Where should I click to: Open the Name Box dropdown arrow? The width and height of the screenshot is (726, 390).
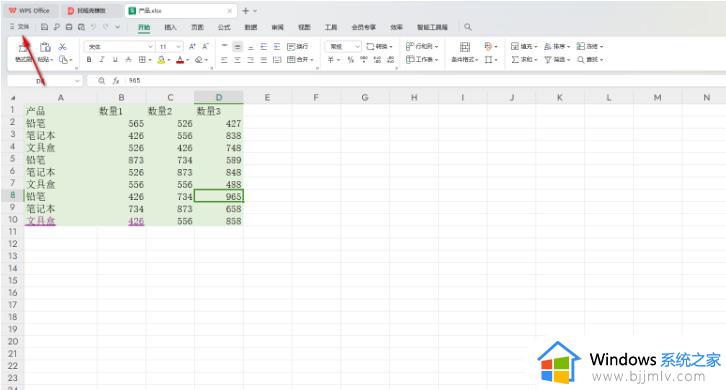(77, 81)
